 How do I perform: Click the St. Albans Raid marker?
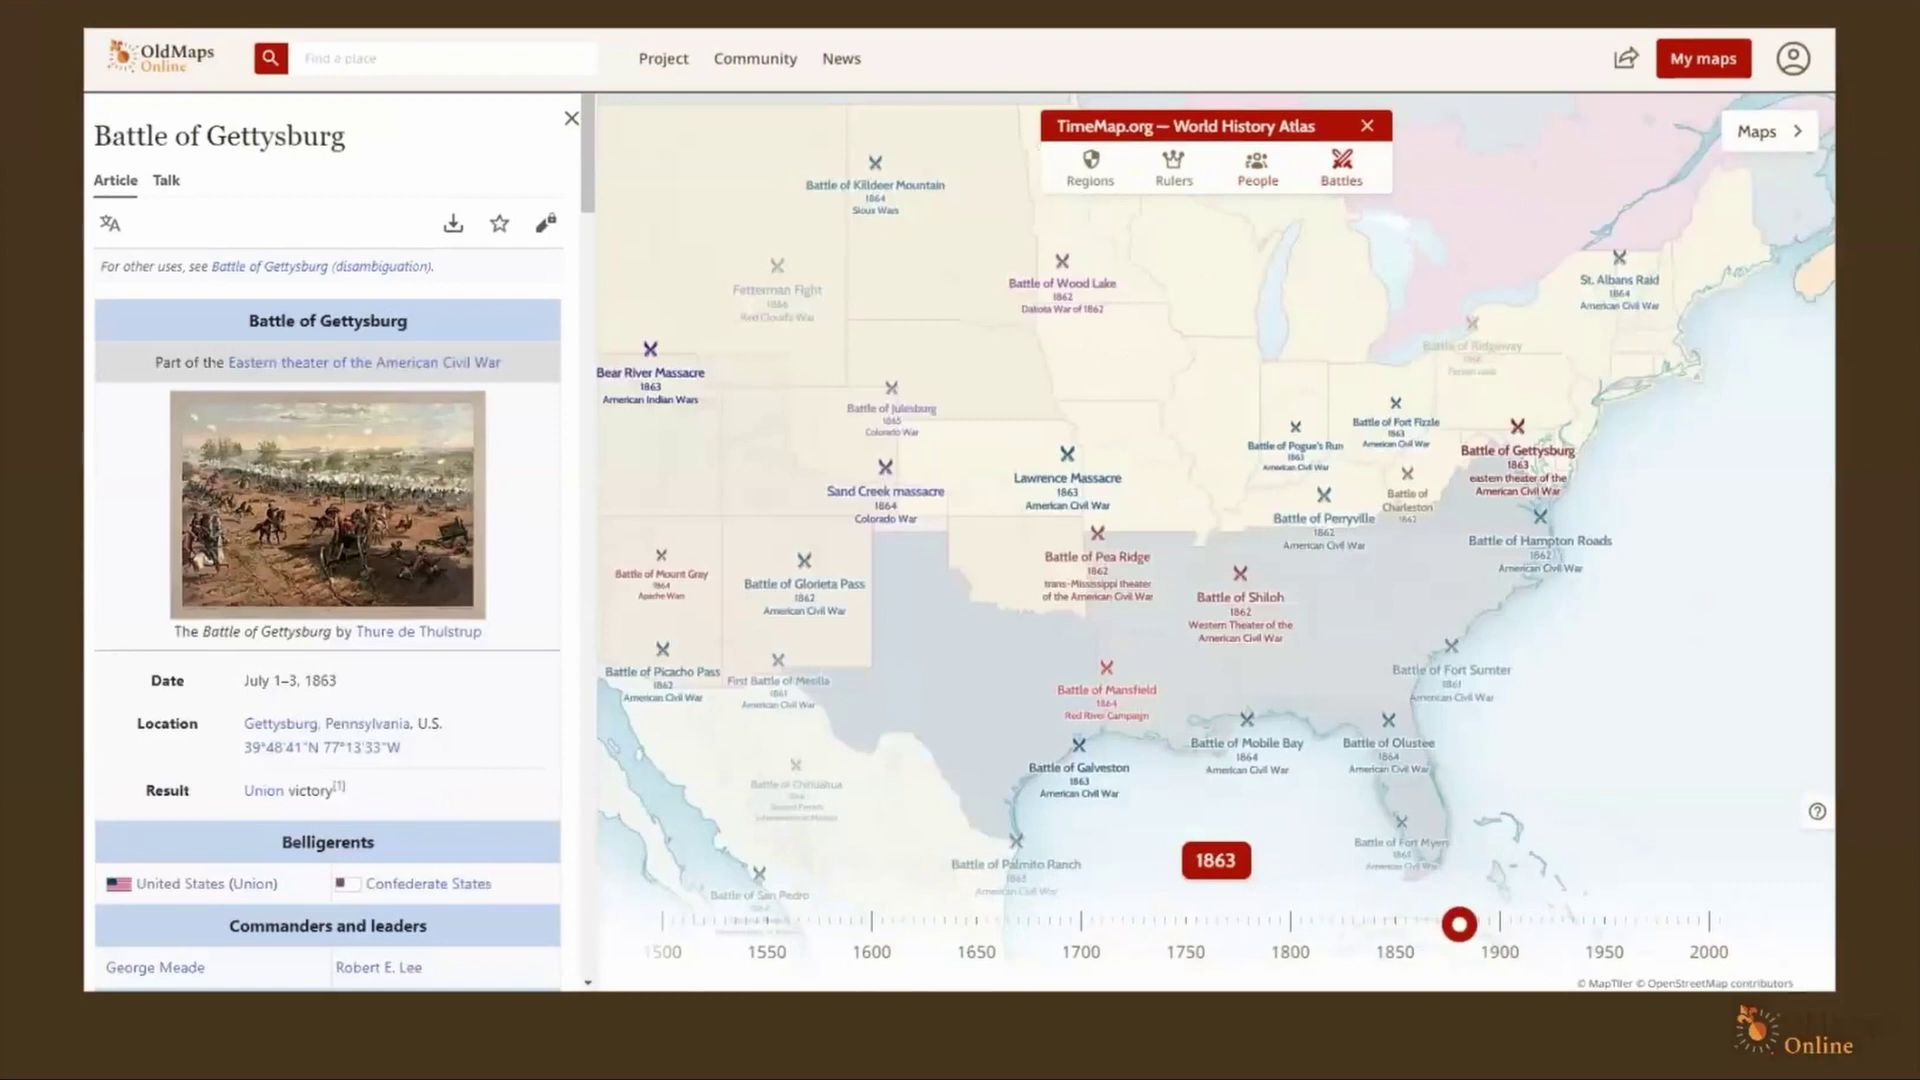[x=1619, y=257]
